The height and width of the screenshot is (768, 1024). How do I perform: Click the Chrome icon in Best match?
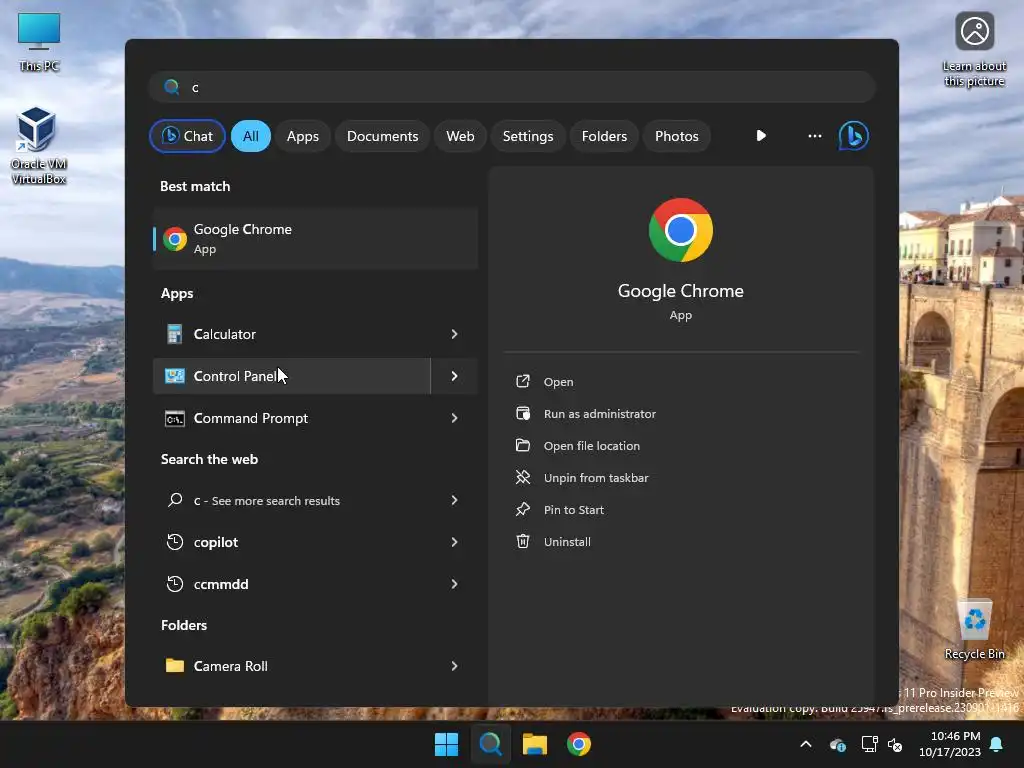(174, 239)
